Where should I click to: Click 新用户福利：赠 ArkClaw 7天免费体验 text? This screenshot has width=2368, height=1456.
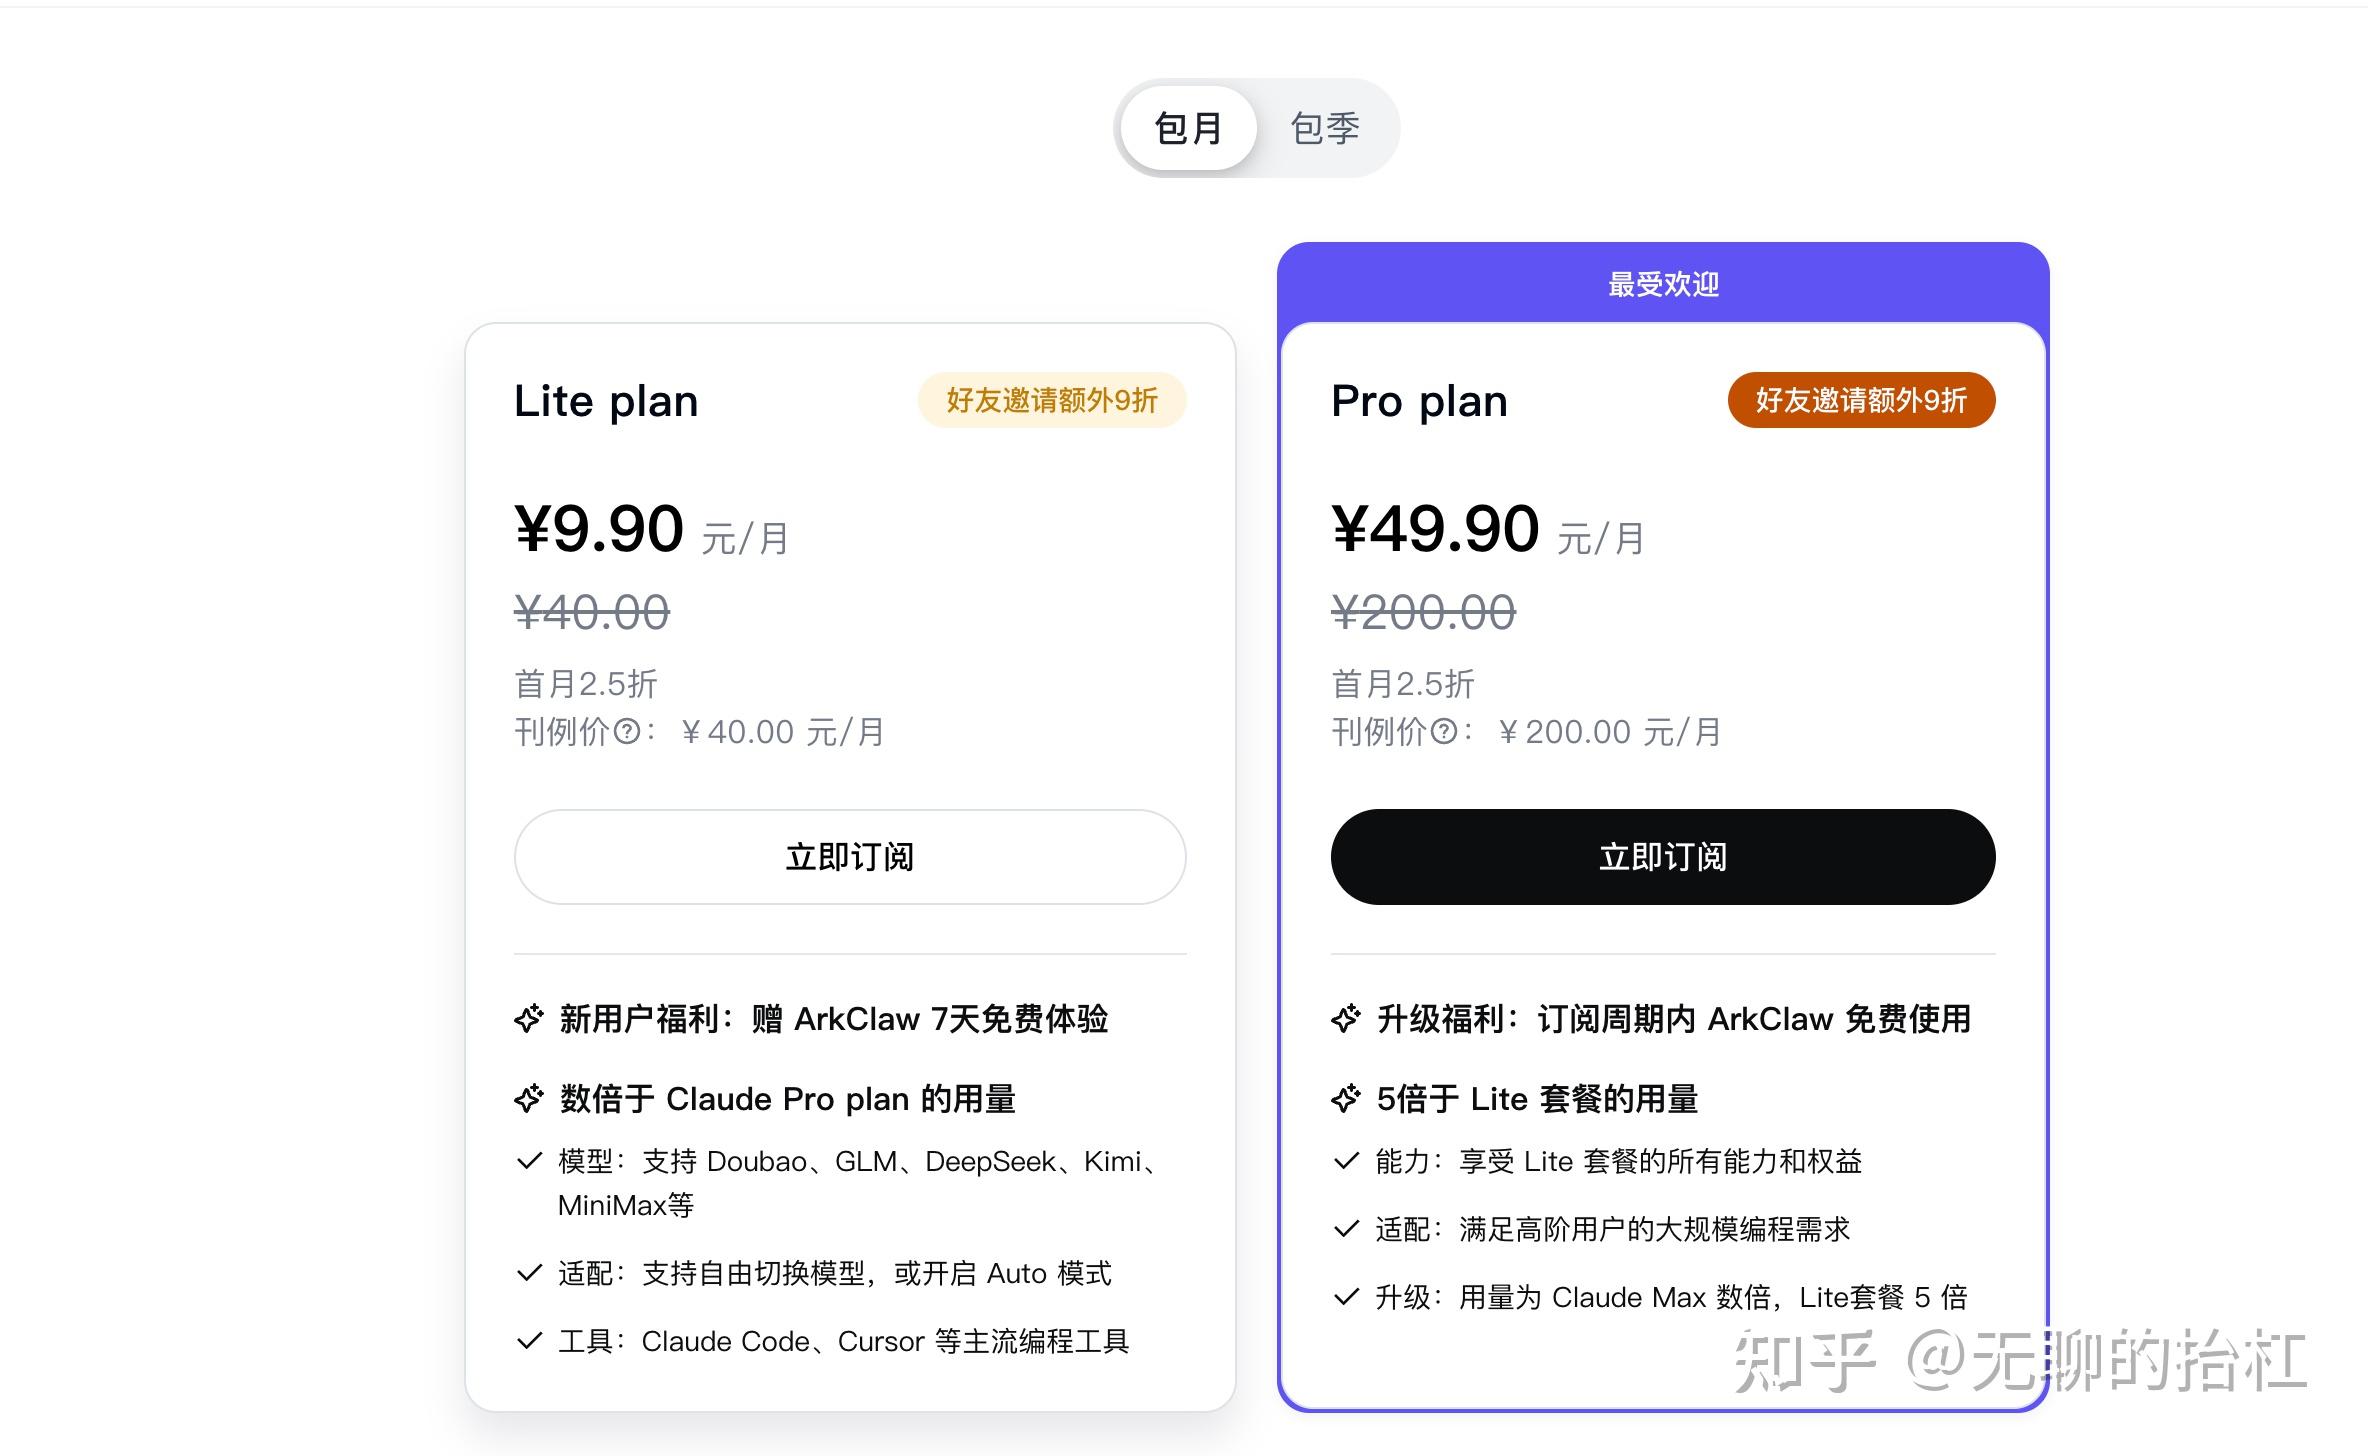click(x=834, y=1019)
